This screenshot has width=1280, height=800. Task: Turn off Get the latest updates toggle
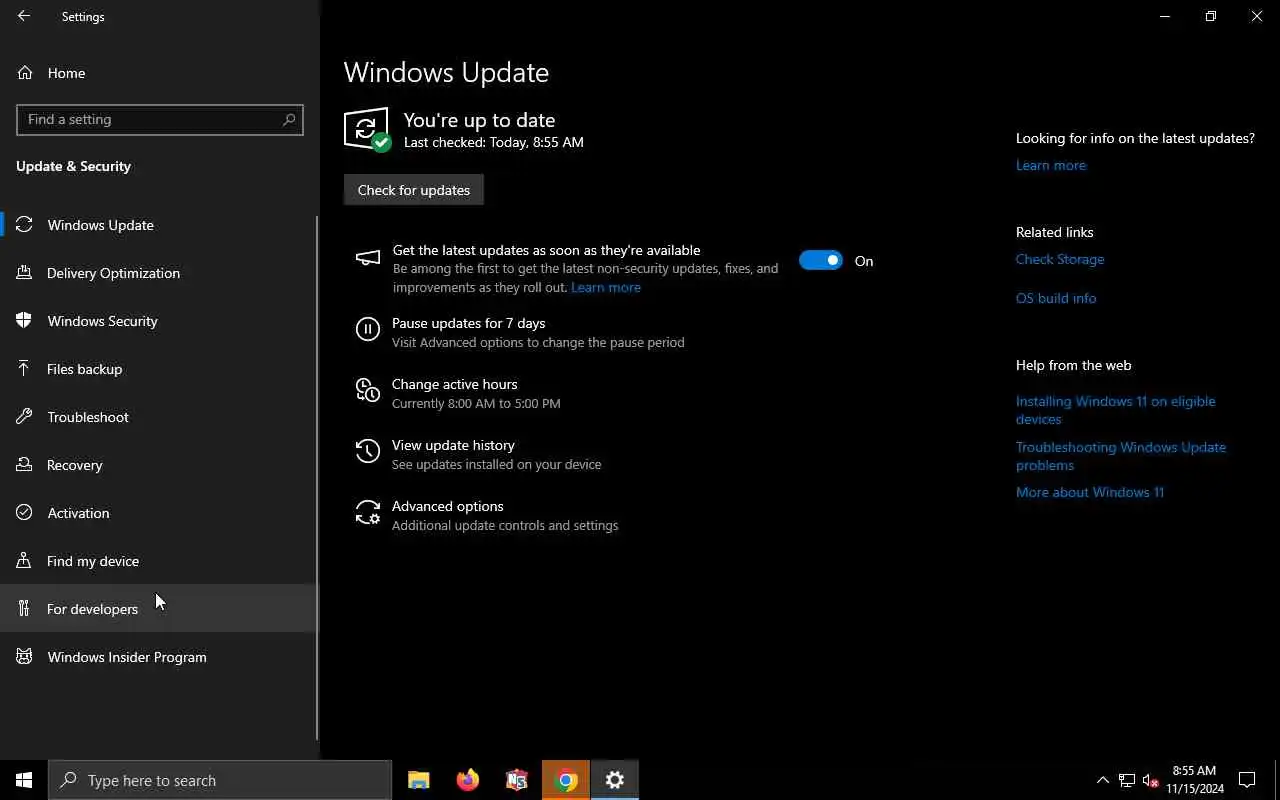pyautogui.click(x=821, y=260)
